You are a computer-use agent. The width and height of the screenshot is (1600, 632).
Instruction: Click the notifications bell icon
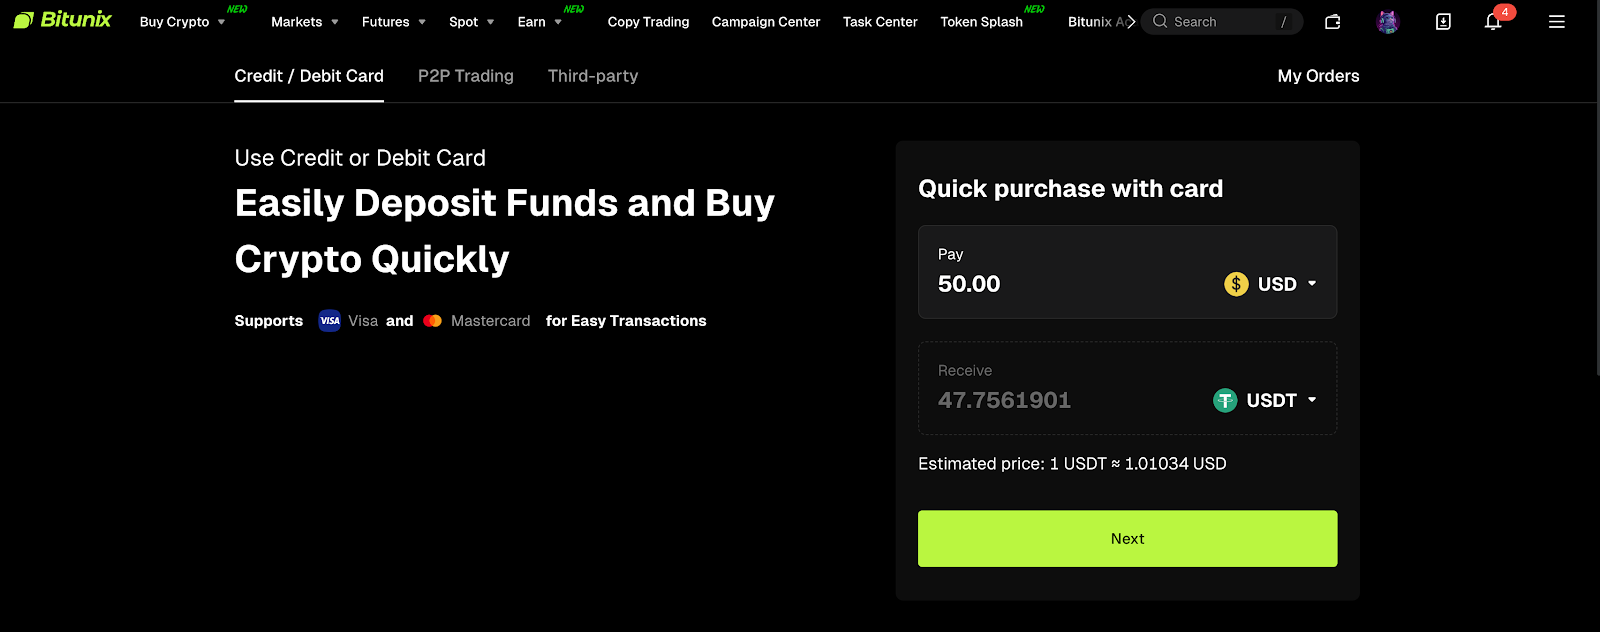[1493, 21]
